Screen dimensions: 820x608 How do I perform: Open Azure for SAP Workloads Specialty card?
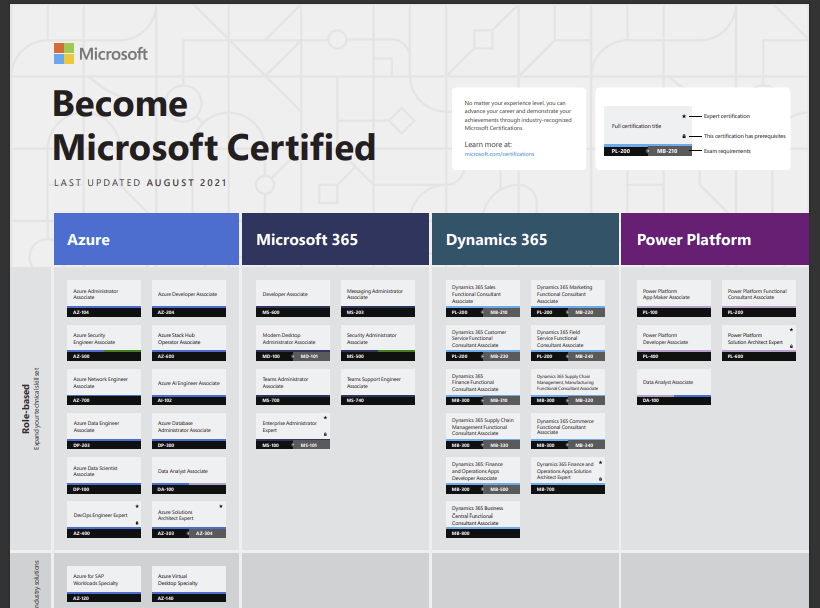(x=104, y=584)
